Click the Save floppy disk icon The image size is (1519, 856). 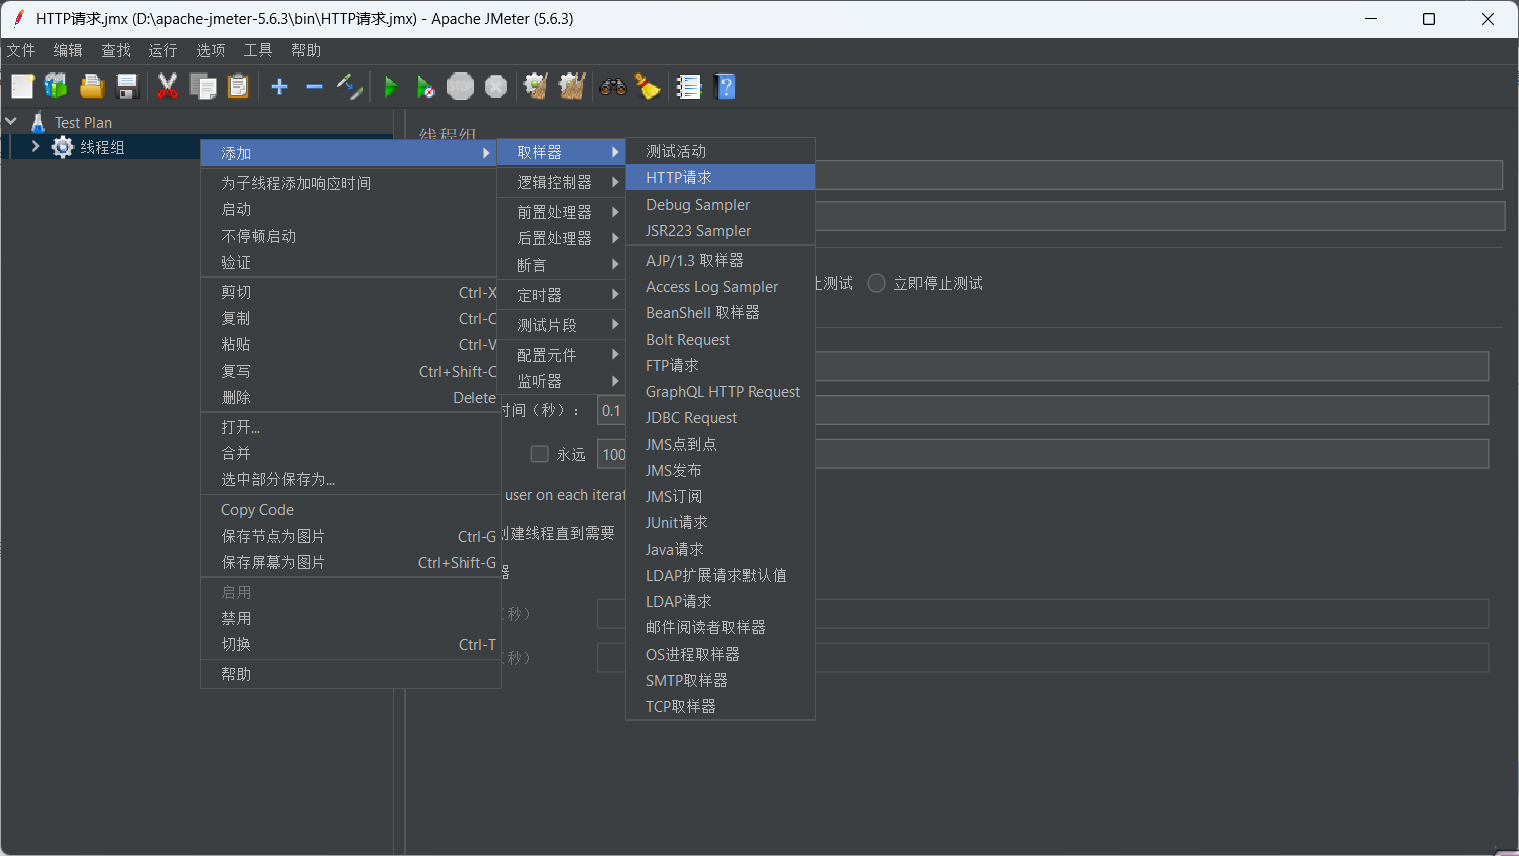tap(127, 87)
